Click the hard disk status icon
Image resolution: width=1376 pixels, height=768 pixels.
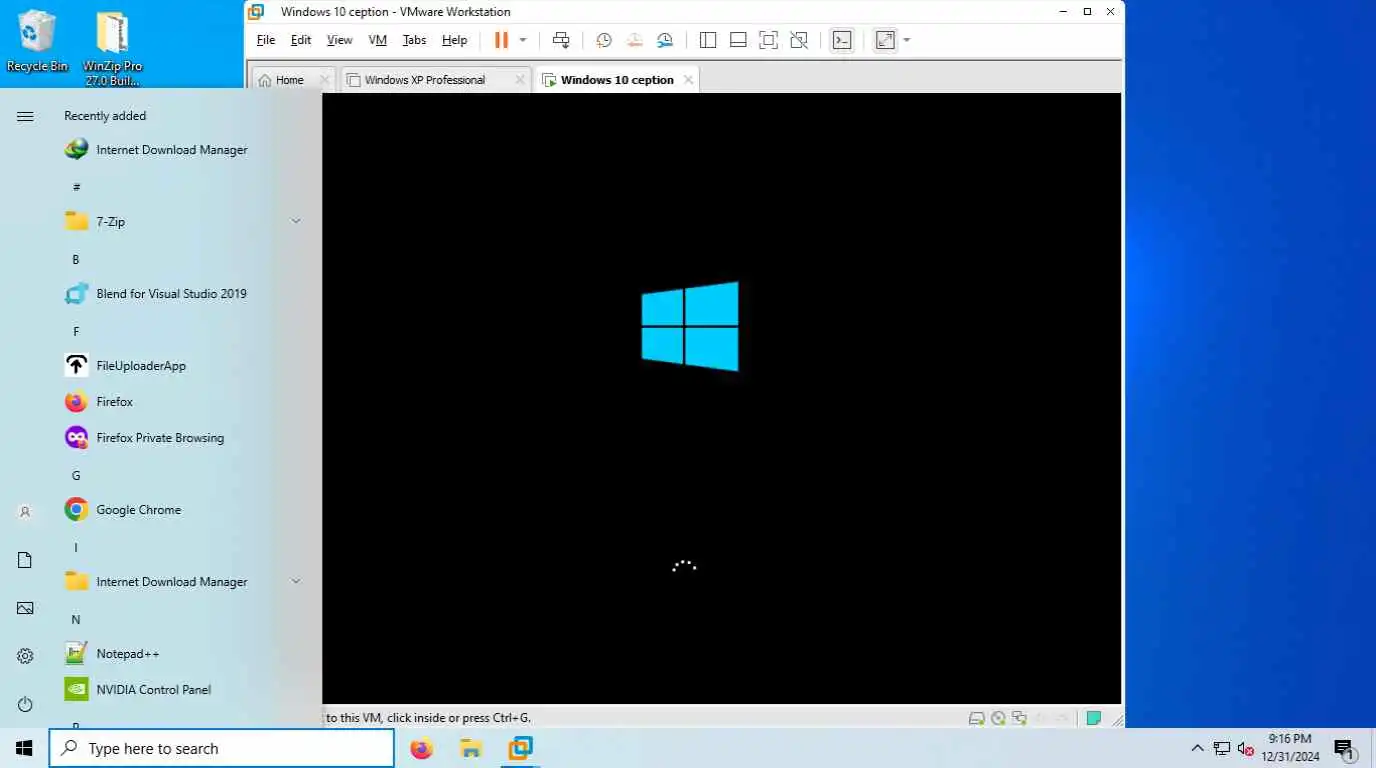click(x=977, y=718)
